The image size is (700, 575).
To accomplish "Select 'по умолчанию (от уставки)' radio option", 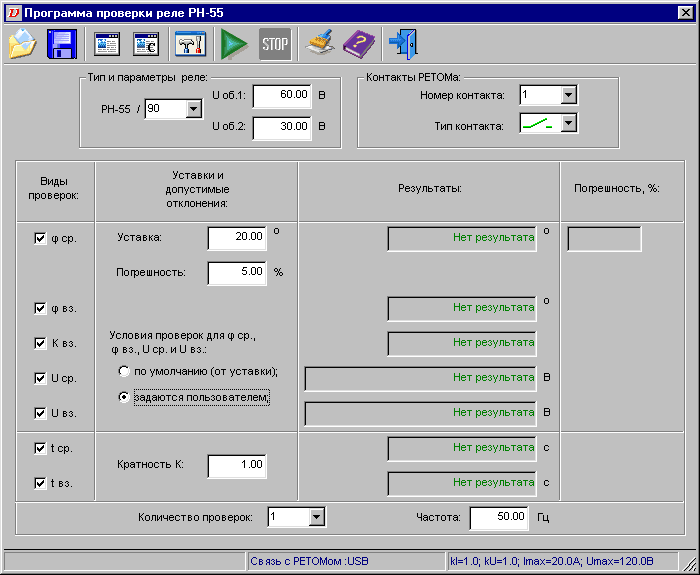I will [x=124, y=371].
